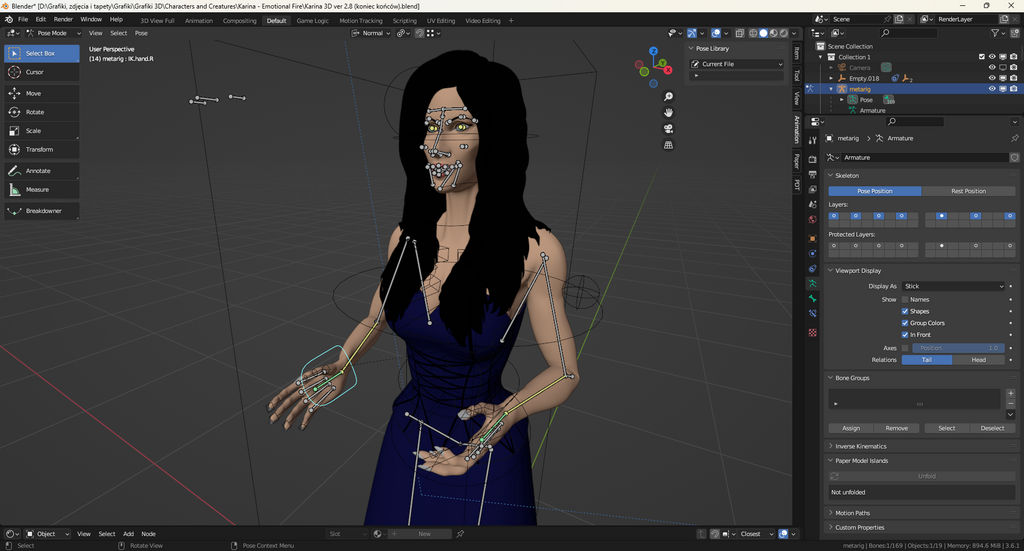Click the zoom magnifier viewport icon
This screenshot has height=551, width=1024.
click(668, 97)
